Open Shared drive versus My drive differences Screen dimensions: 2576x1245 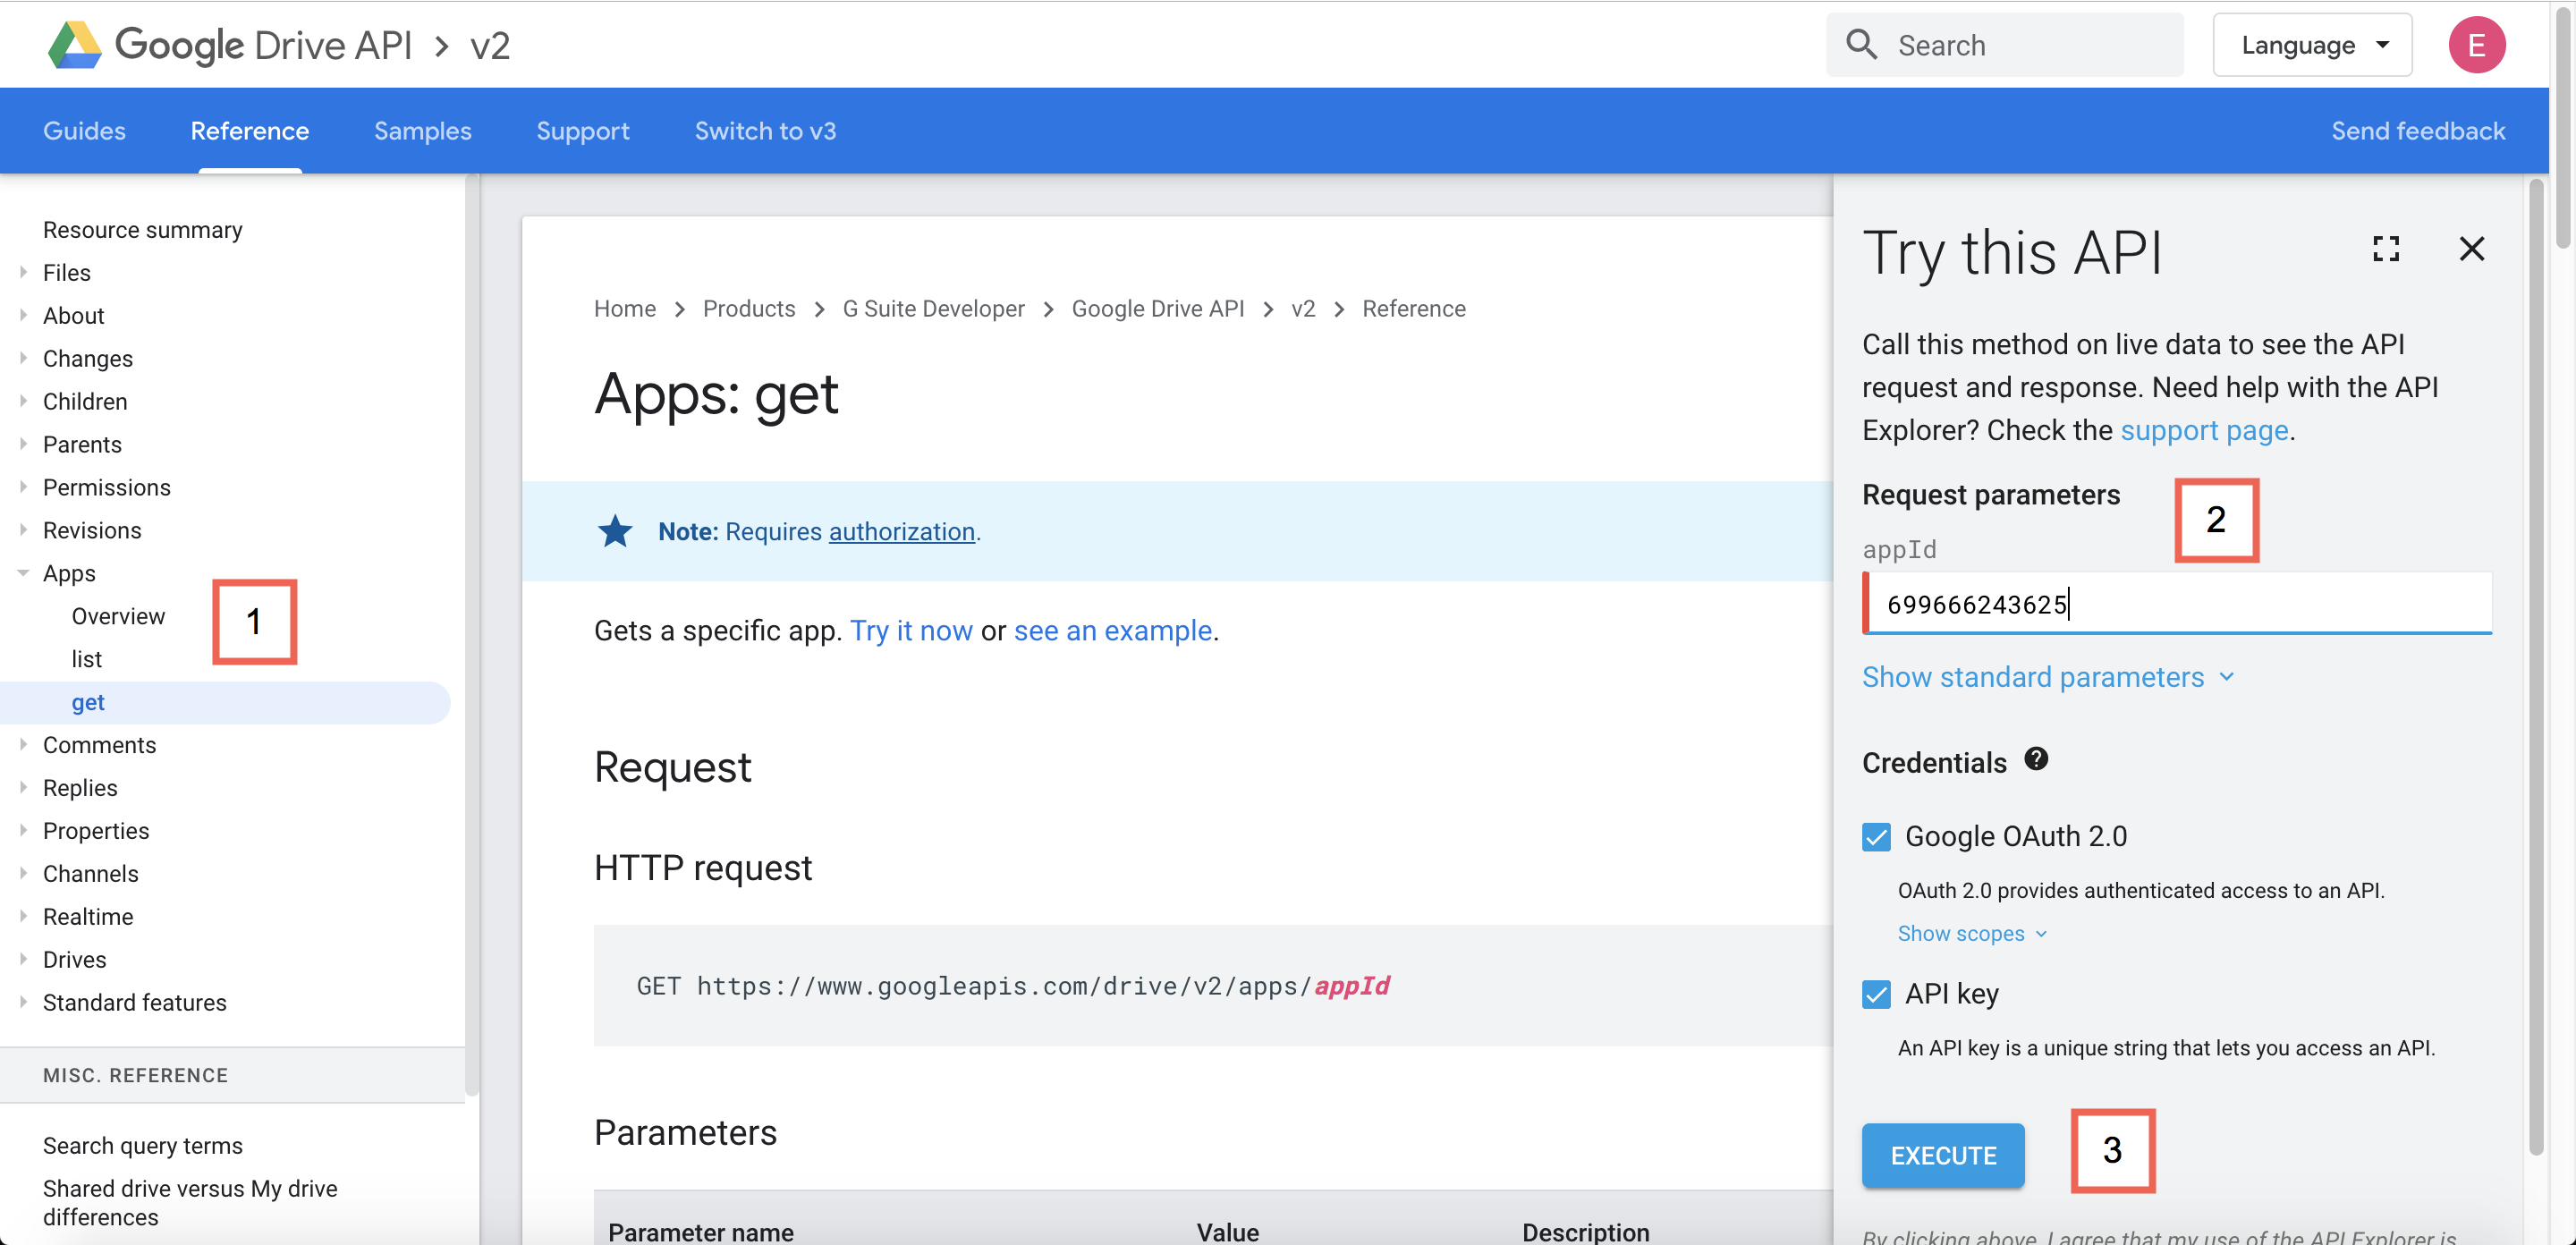pos(190,1202)
